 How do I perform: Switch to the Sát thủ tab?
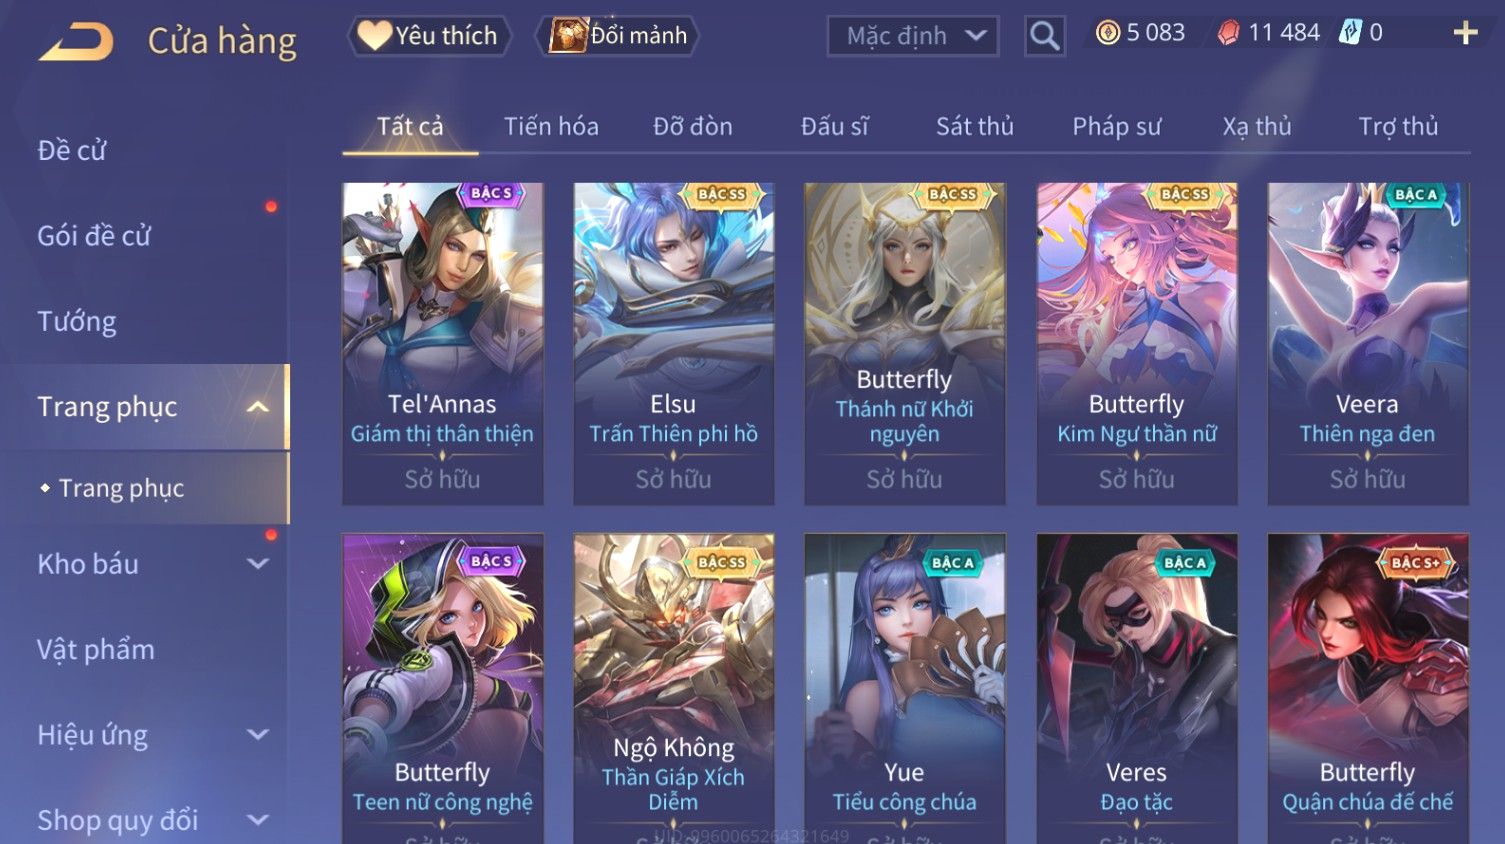975,127
